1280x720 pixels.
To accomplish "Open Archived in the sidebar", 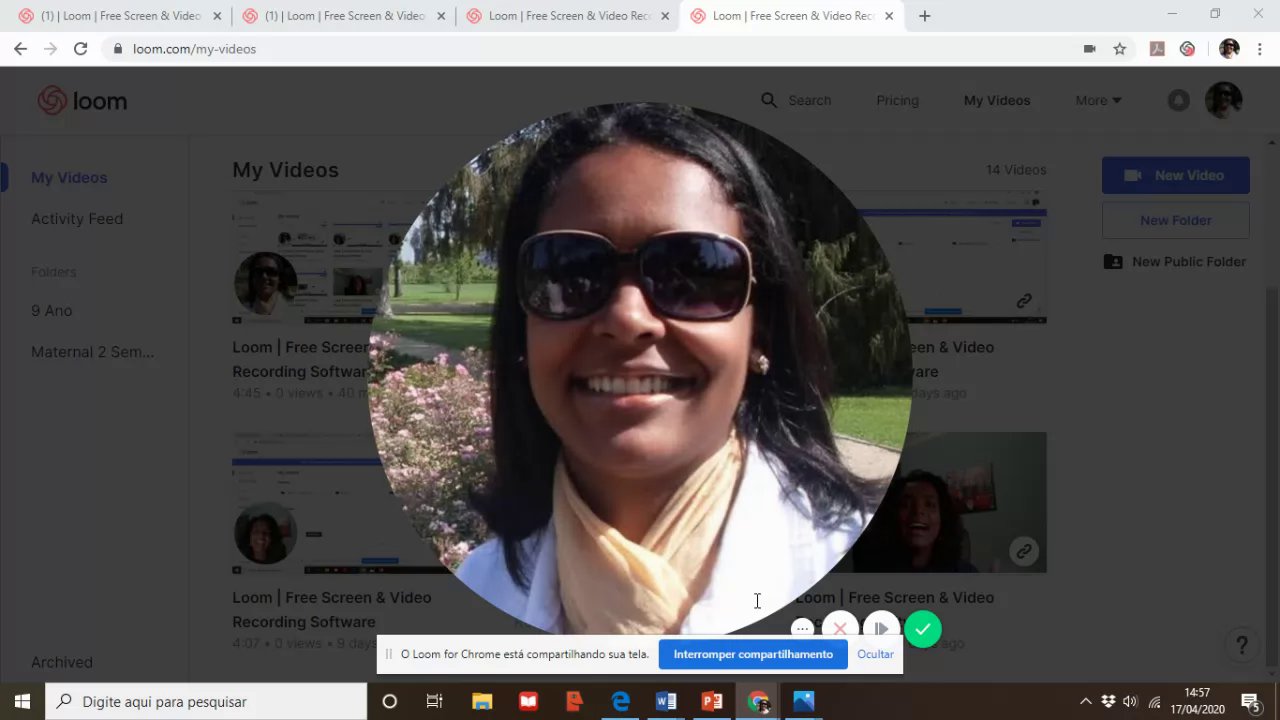I will pos(62,662).
